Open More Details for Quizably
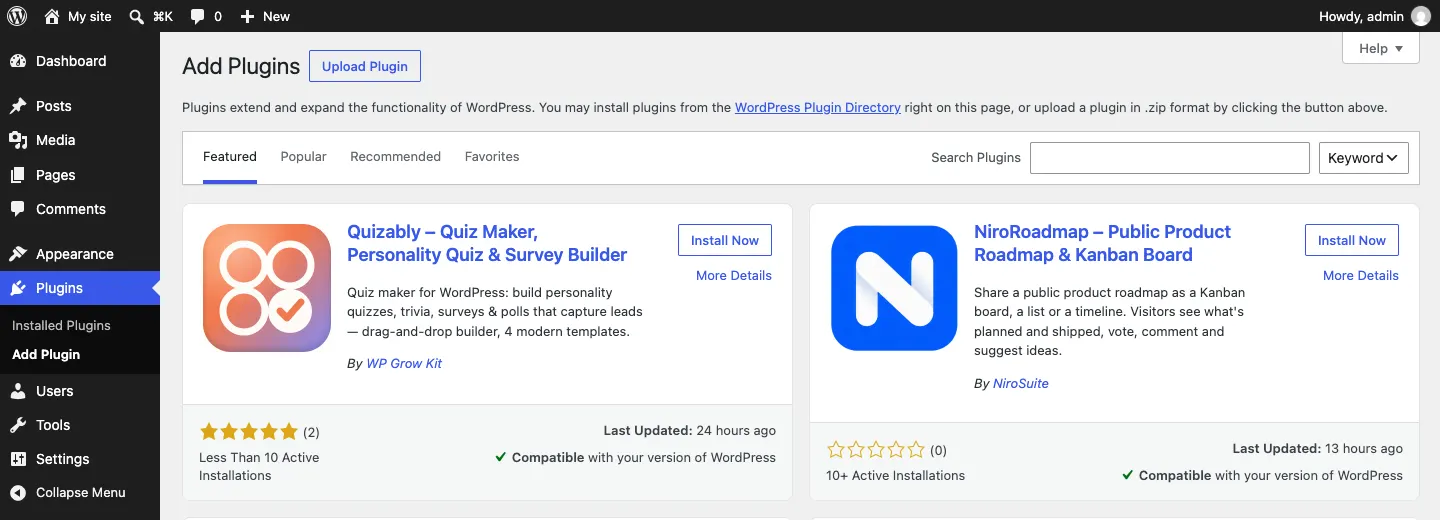1440x520 pixels. pyautogui.click(x=734, y=276)
